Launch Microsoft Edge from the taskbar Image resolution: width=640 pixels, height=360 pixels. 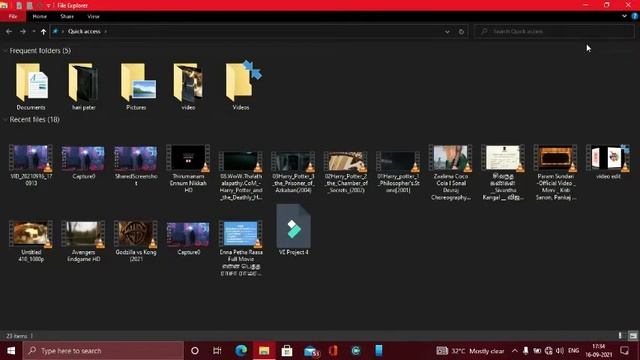click(x=241, y=351)
